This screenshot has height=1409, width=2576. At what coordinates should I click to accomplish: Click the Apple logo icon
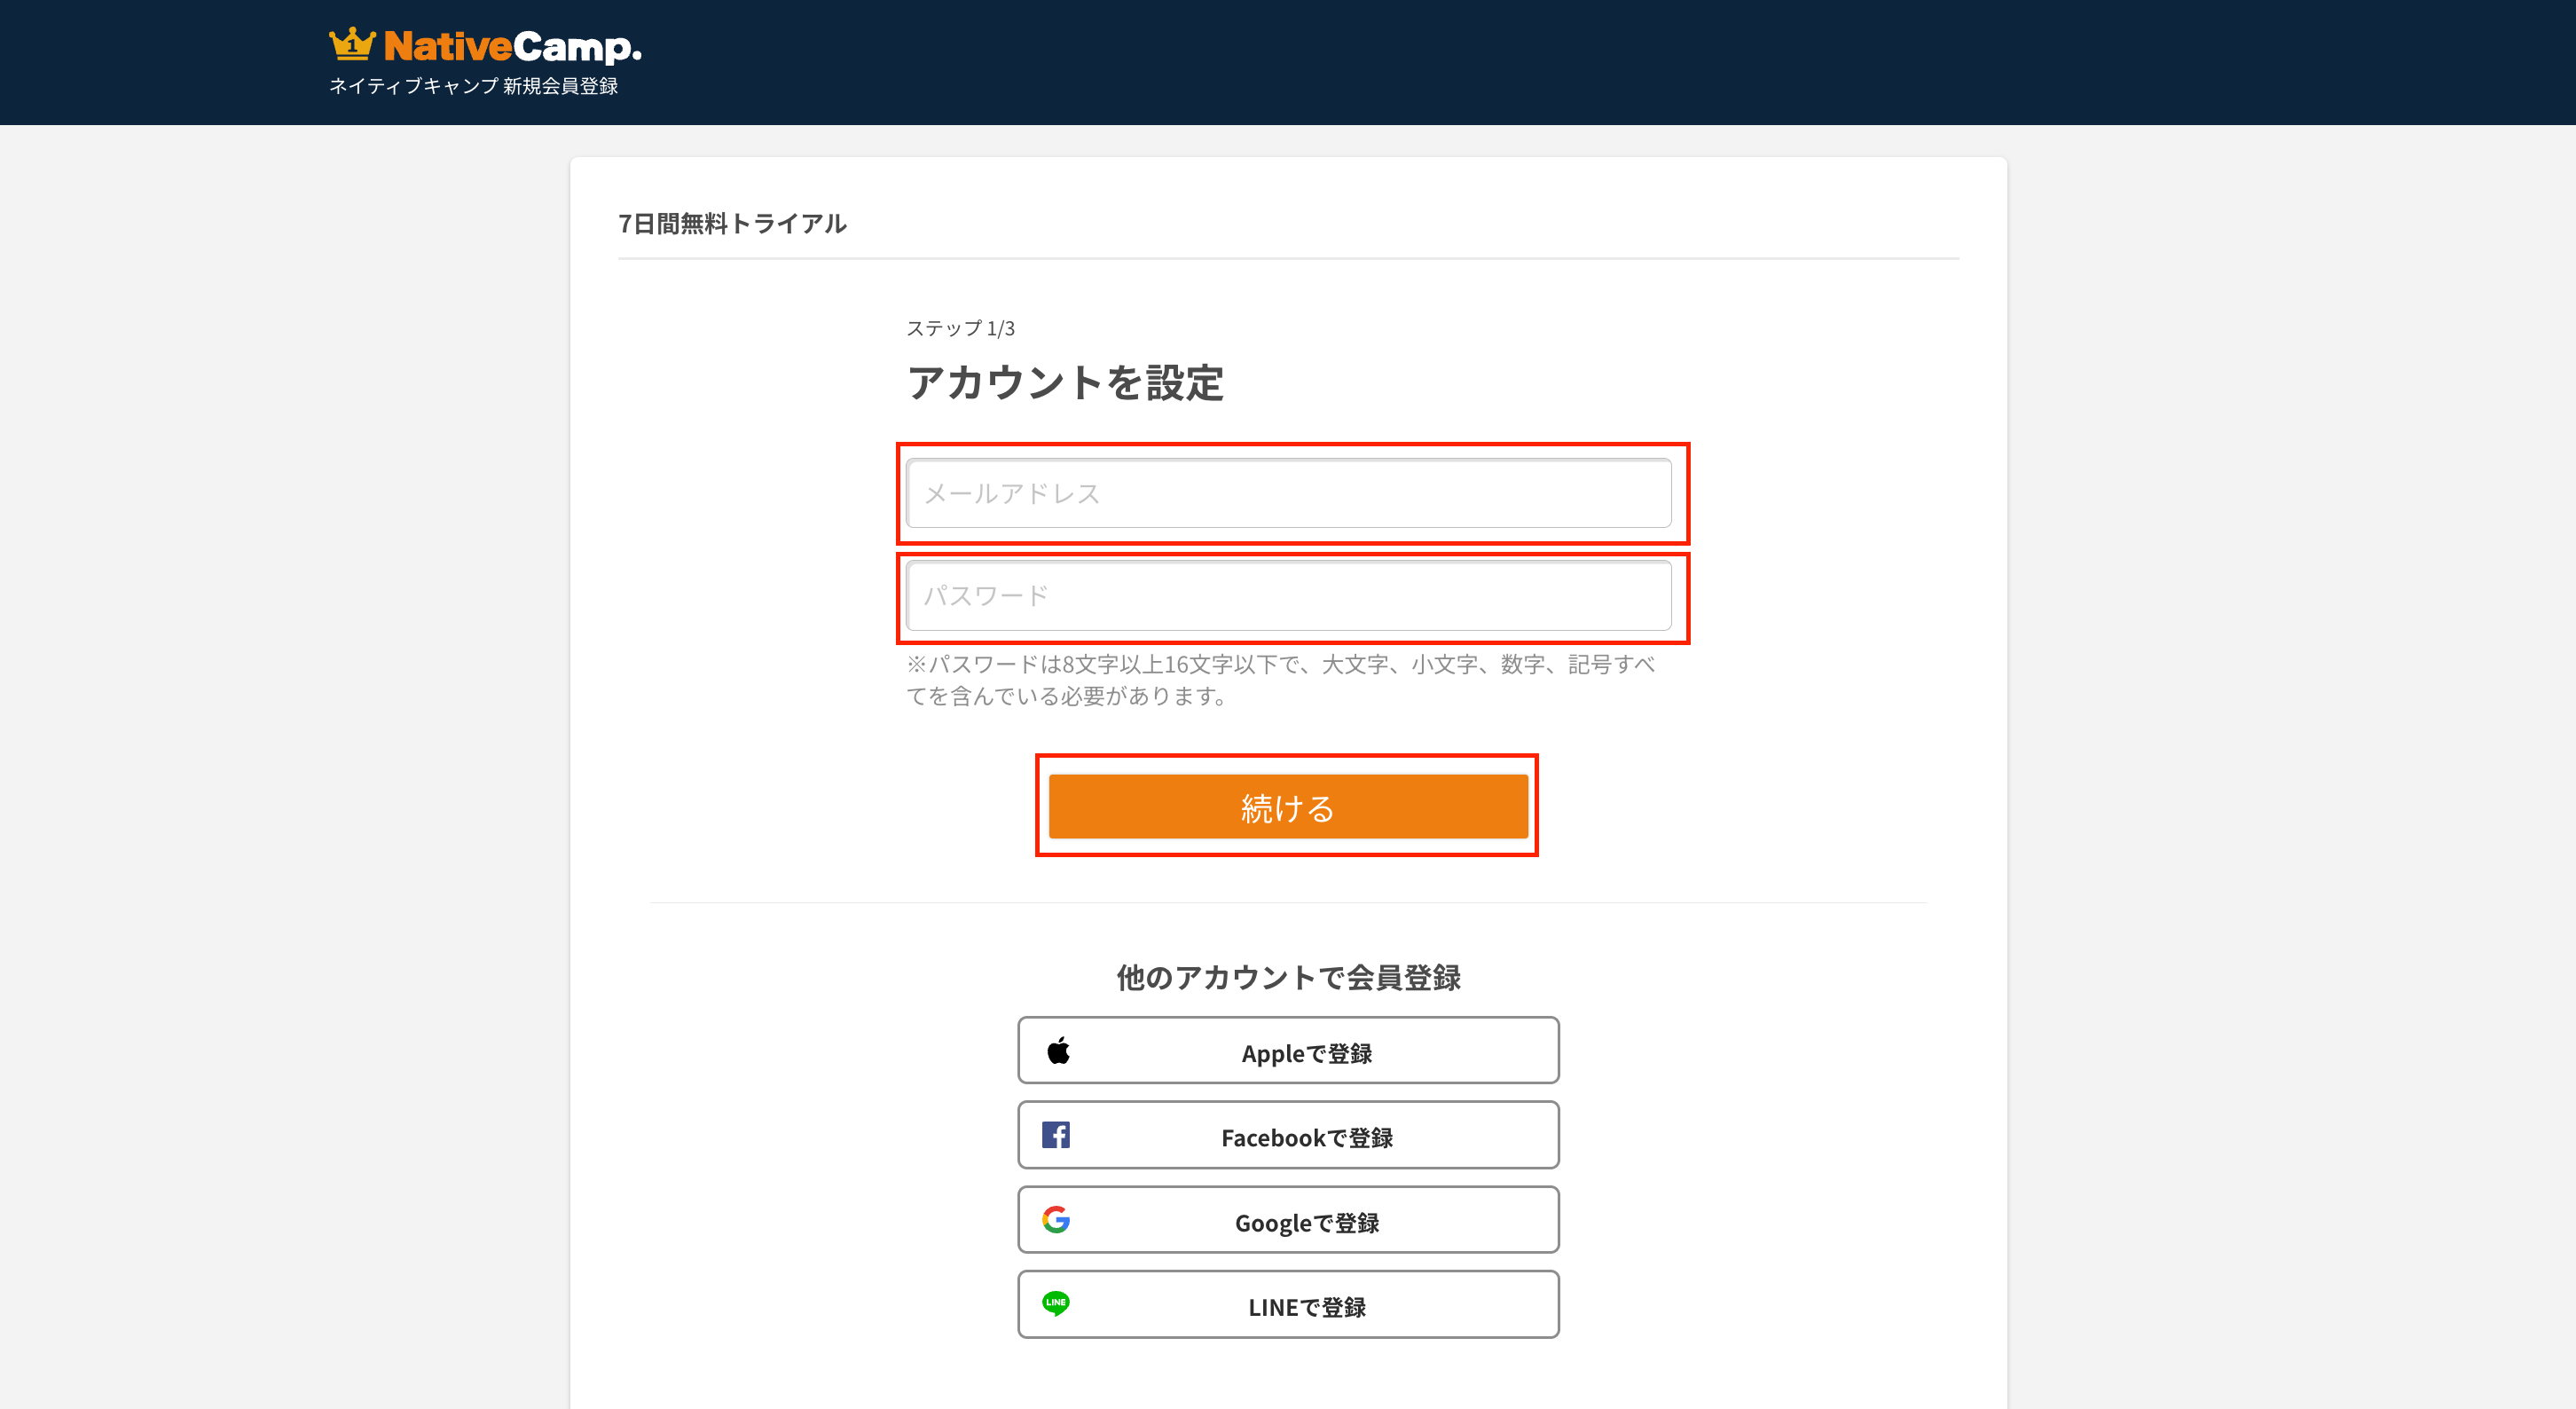[1058, 1050]
